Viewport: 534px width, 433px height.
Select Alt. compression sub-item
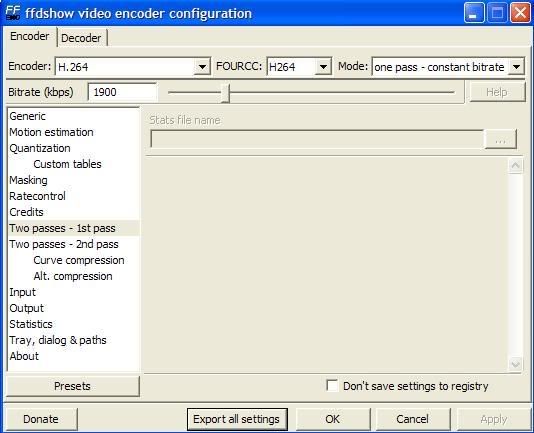point(73,276)
